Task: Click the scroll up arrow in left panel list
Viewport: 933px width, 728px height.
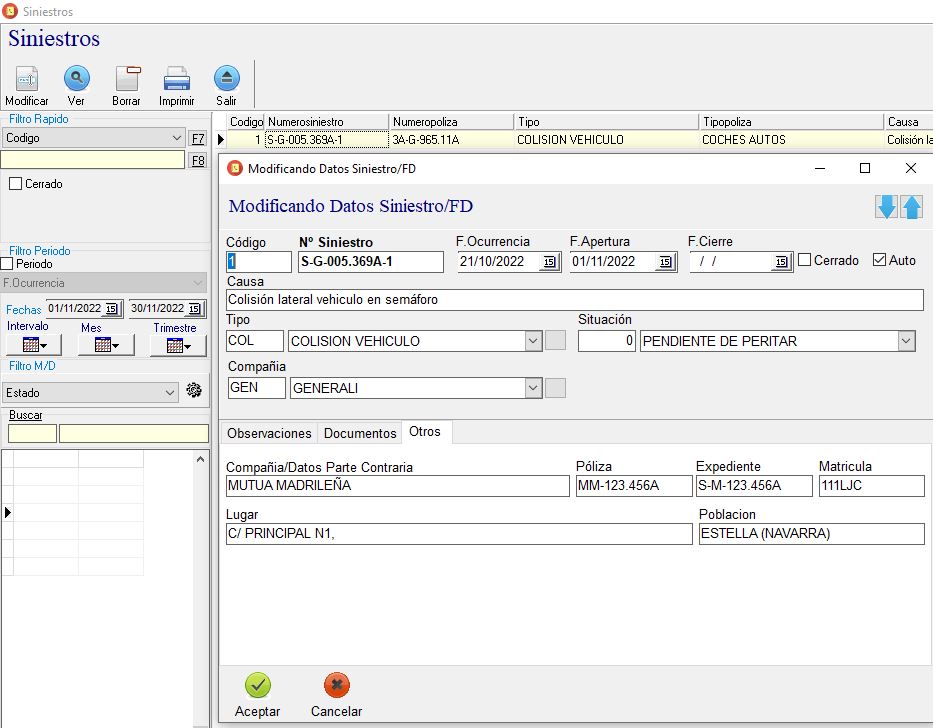Action: 201,459
